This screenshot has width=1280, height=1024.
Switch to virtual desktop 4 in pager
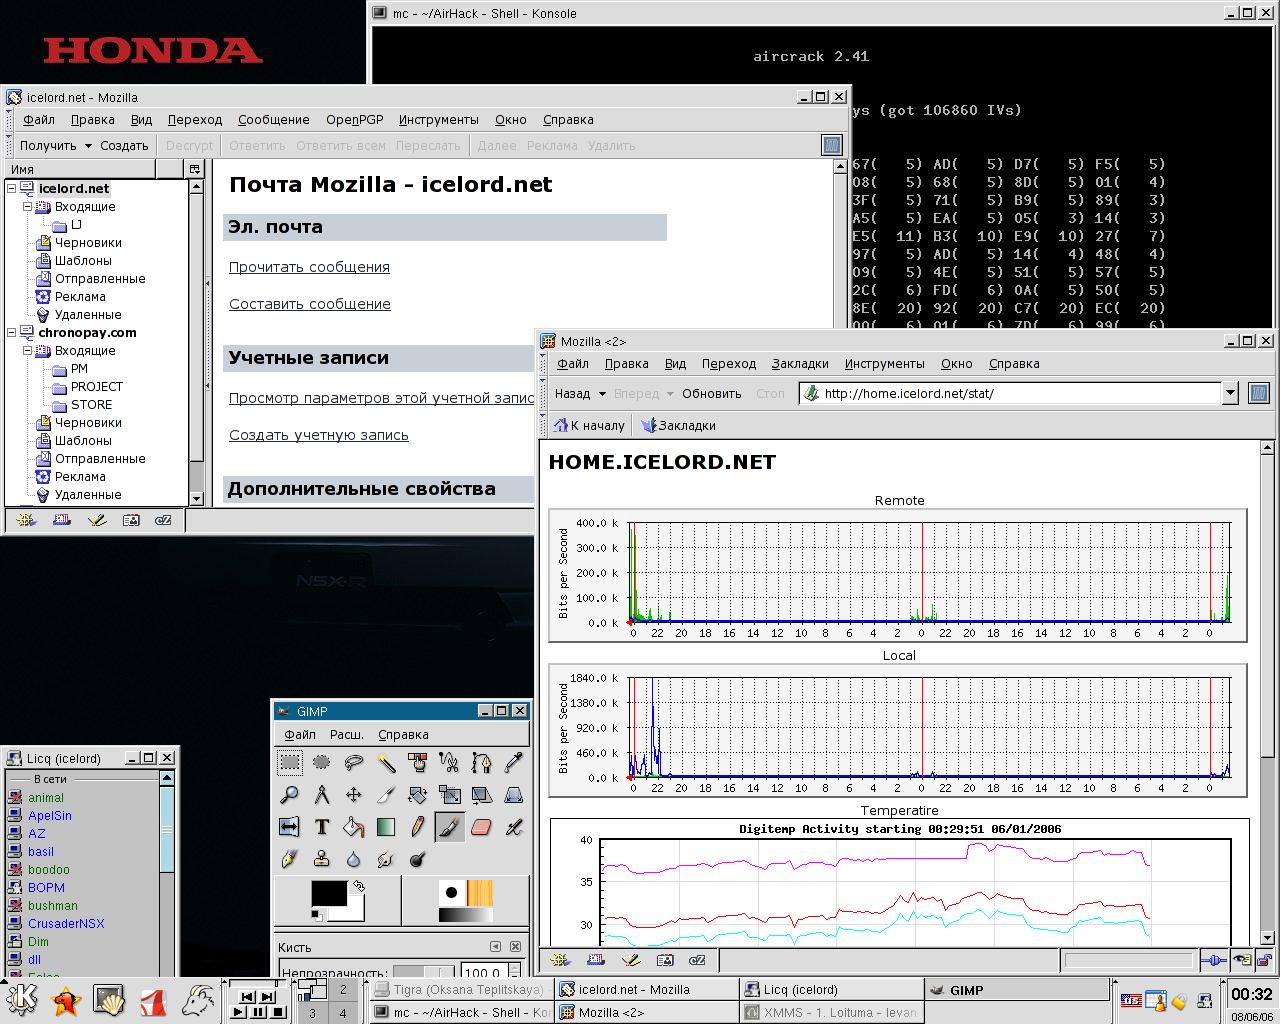pyautogui.click(x=343, y=1012)
